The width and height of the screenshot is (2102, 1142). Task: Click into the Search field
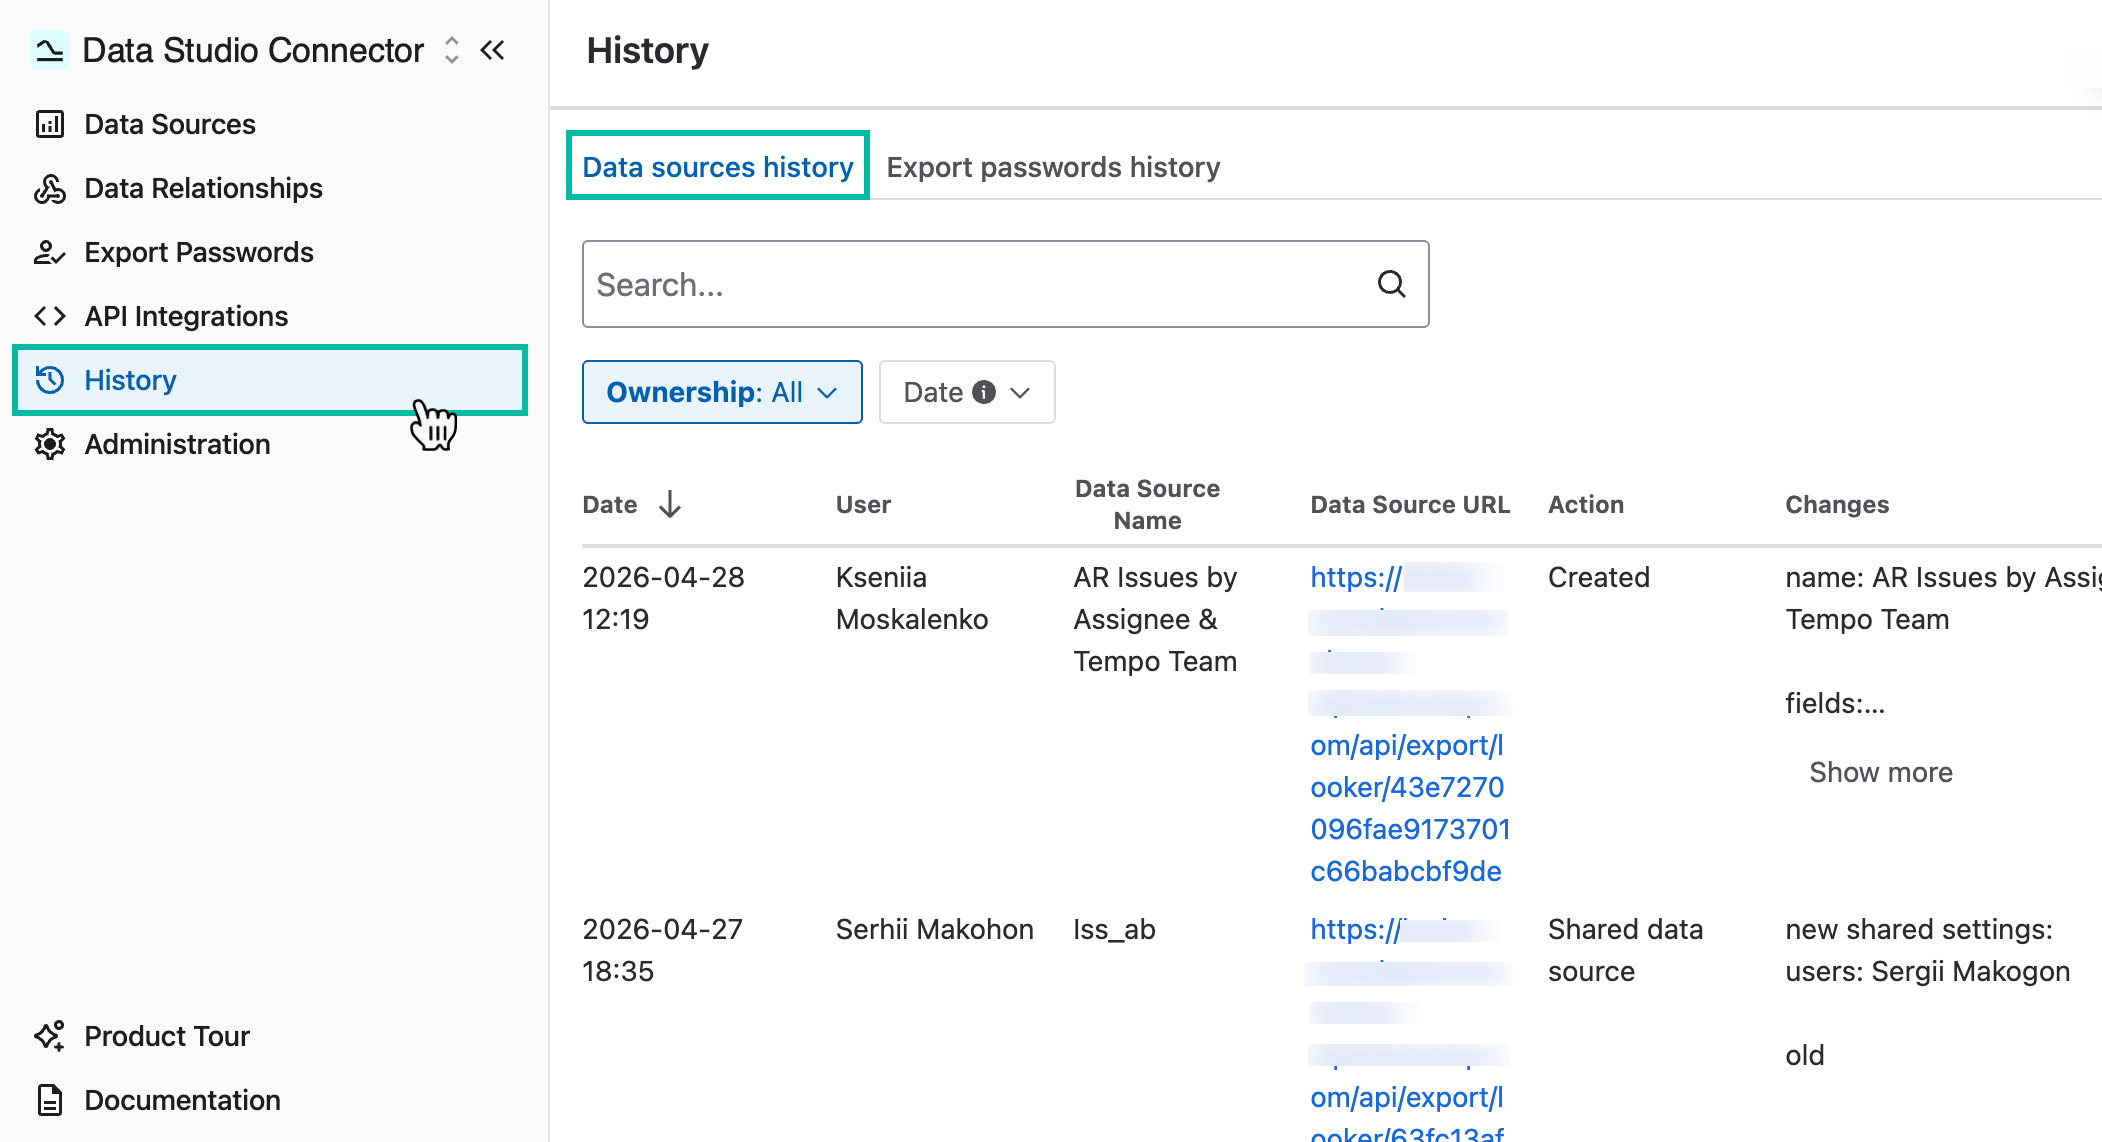(1005, 284)
